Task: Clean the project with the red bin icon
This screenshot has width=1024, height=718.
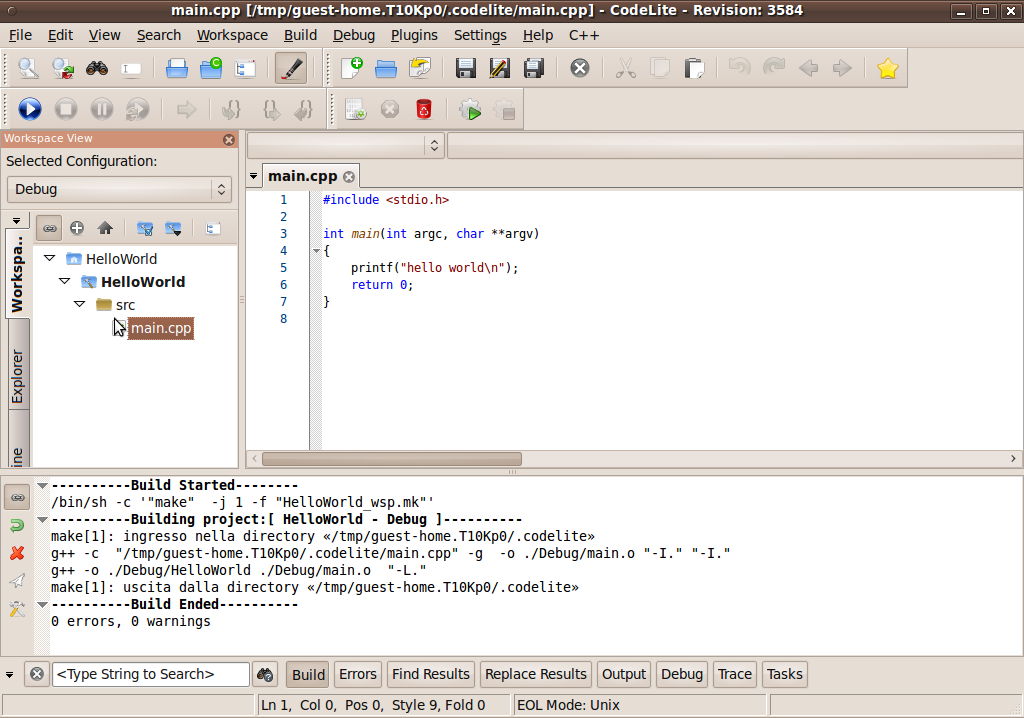Action: pyautogui.click(x=423, y=110)
